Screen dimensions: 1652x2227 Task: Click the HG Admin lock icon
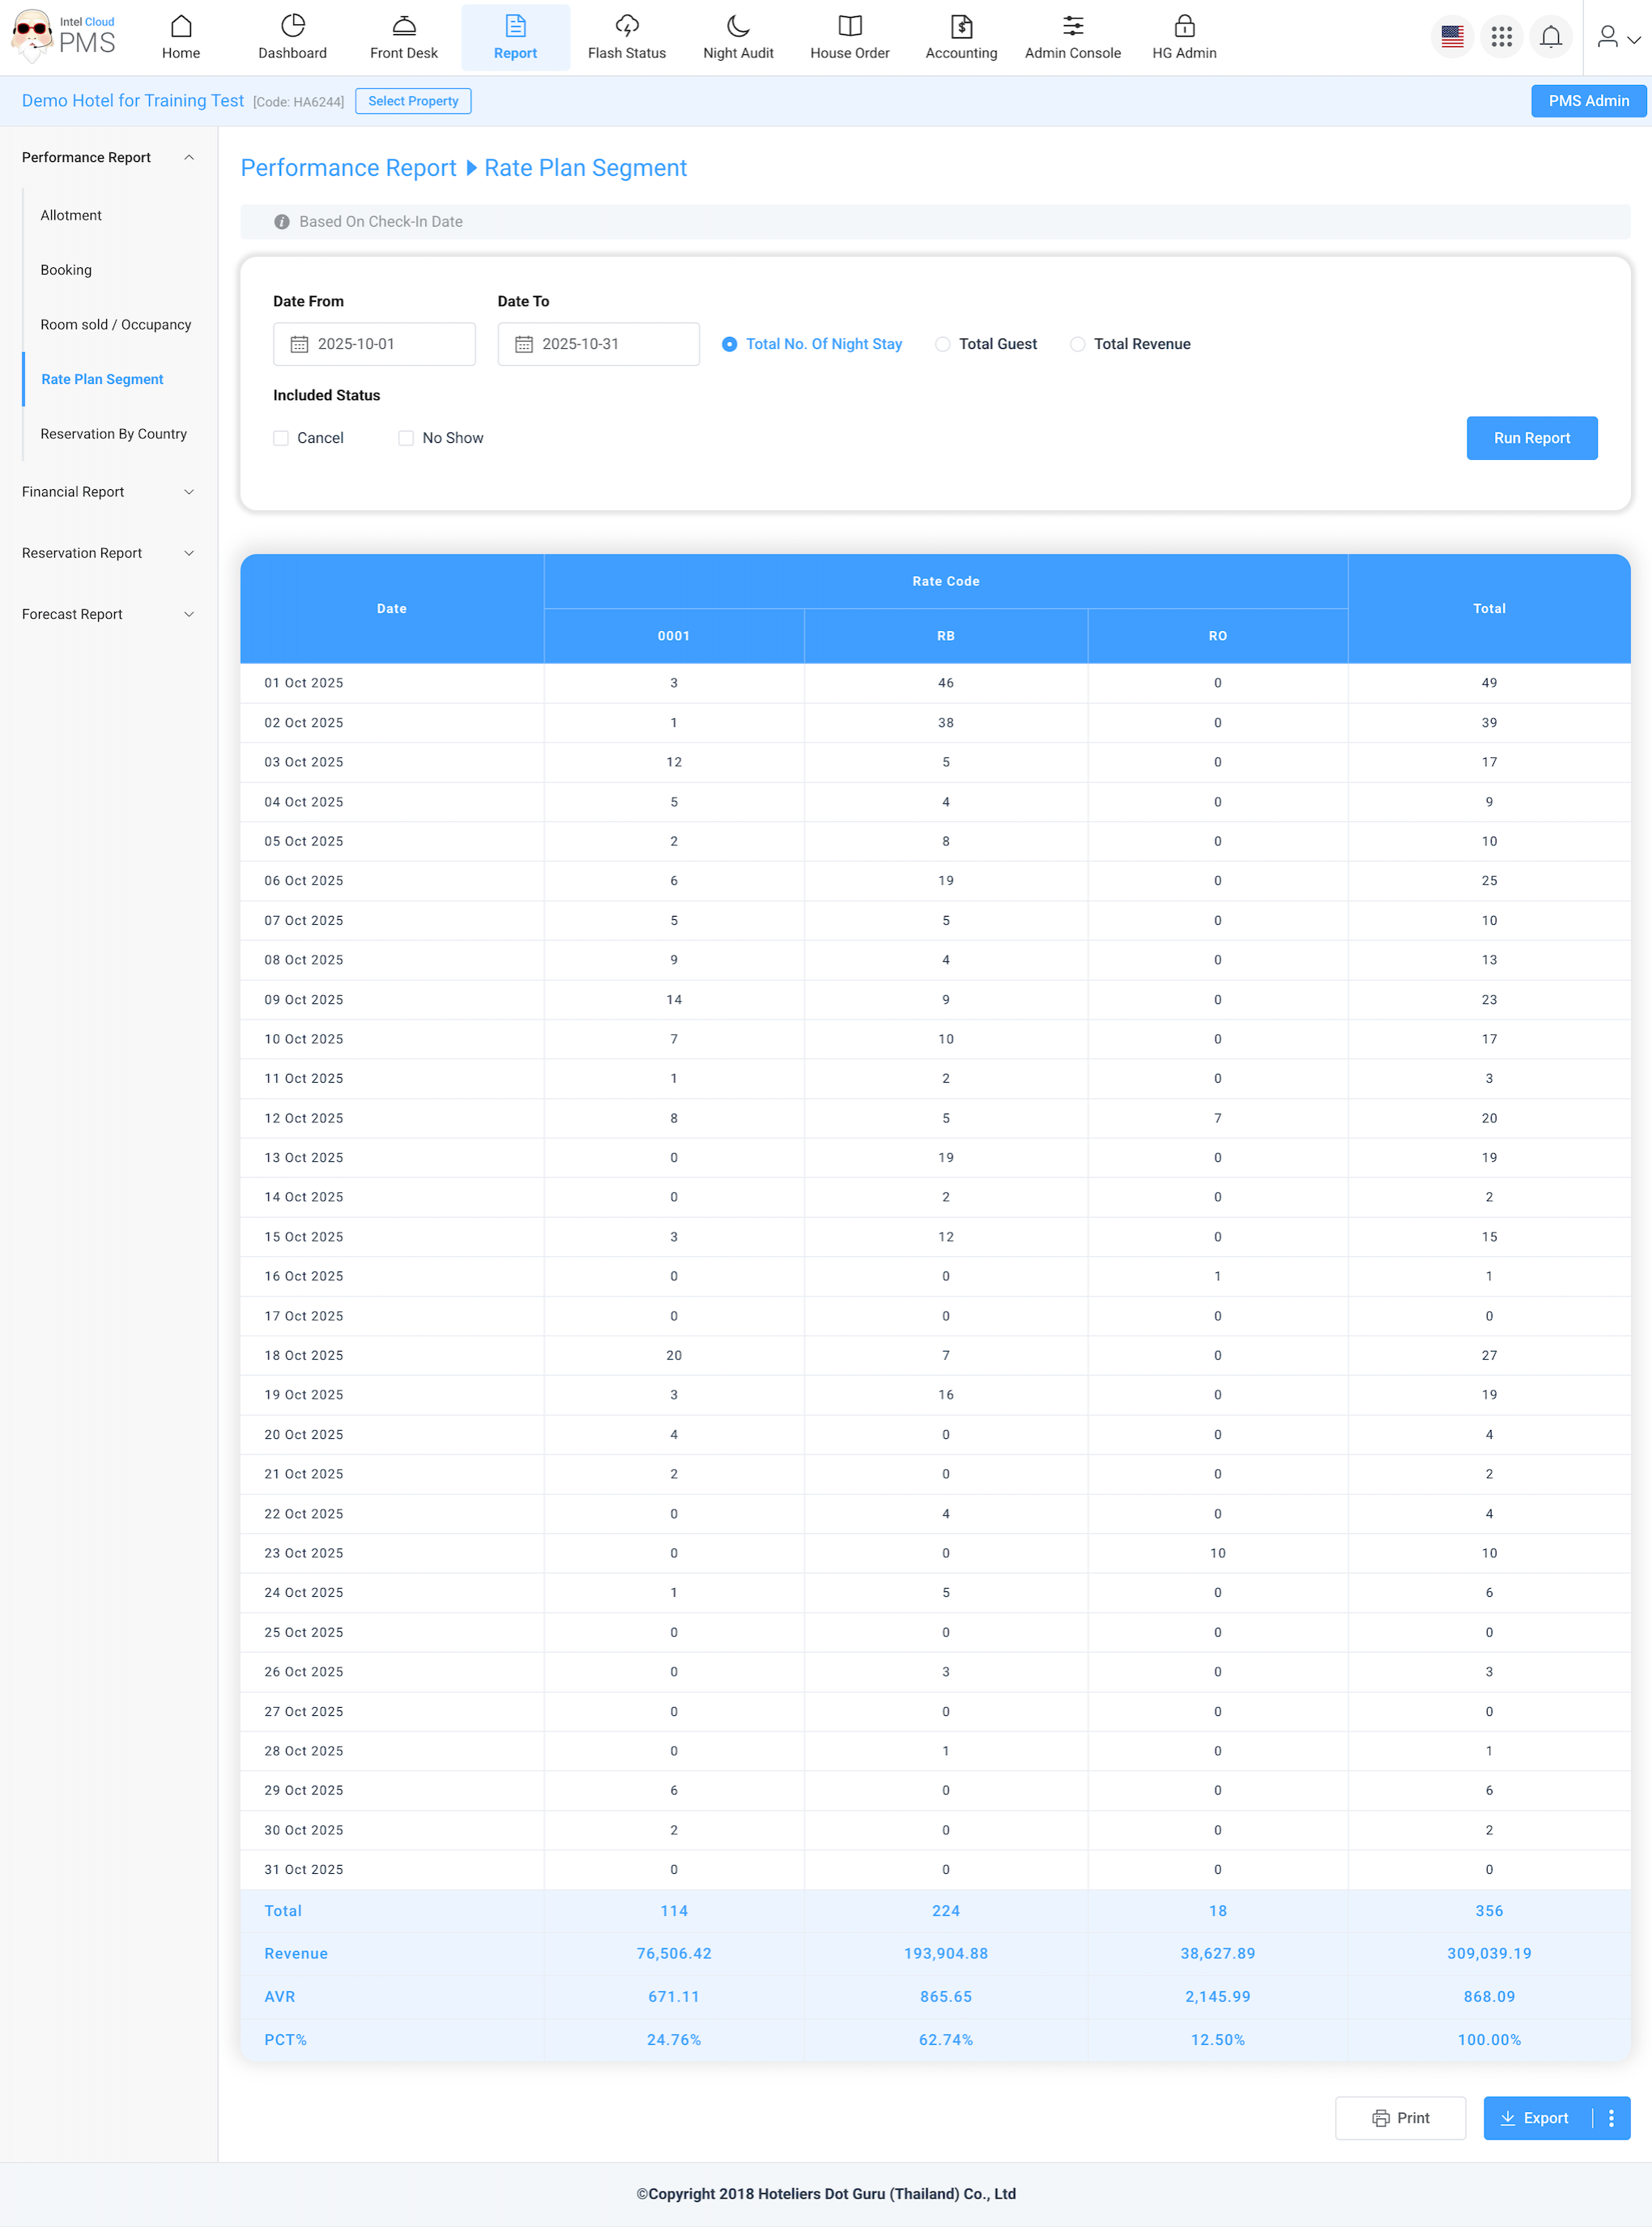coord(1184,27)
